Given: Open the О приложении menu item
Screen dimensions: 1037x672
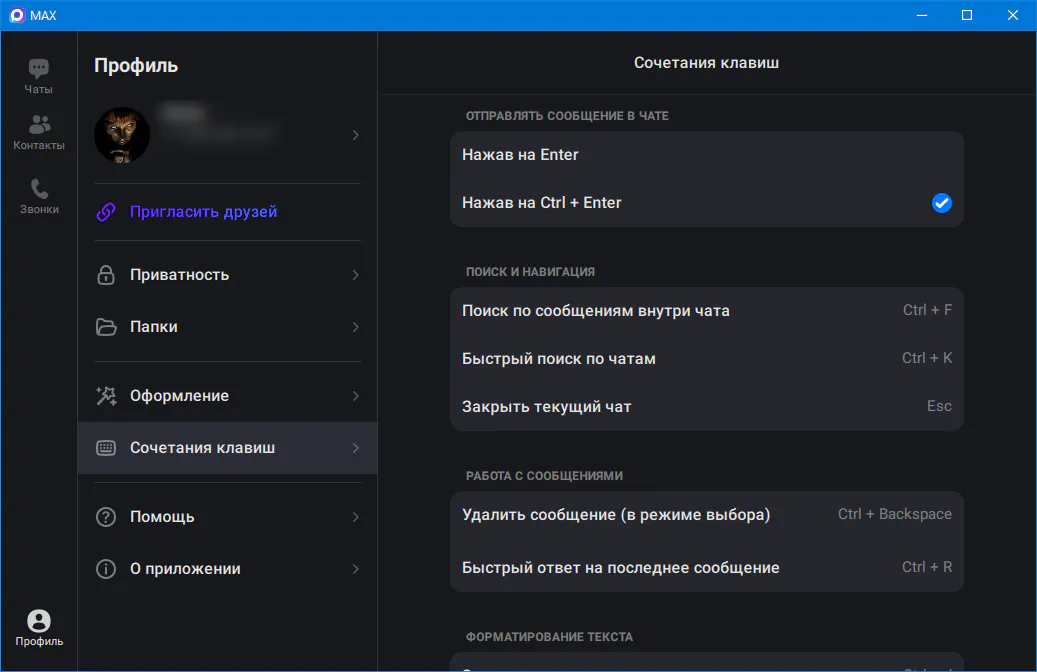Looking at the screenshot, I should (x=228, y=569).
